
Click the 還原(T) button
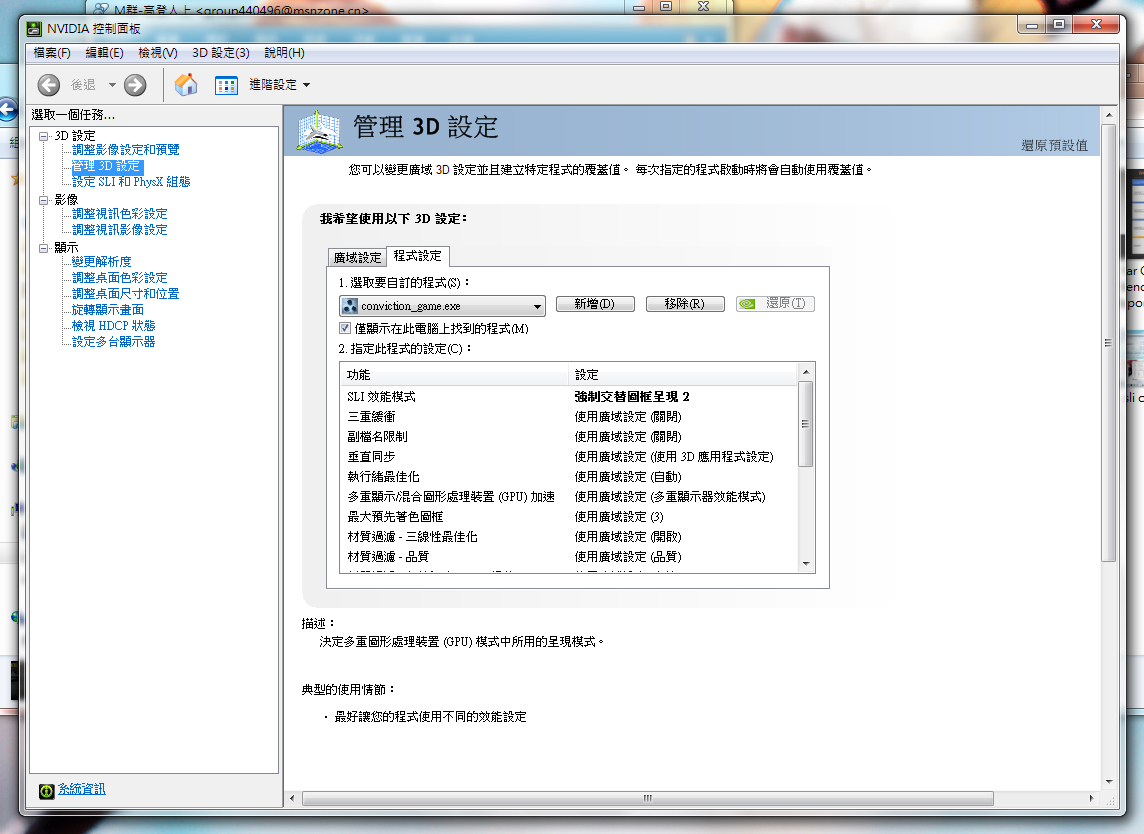[x=776, y=304]
